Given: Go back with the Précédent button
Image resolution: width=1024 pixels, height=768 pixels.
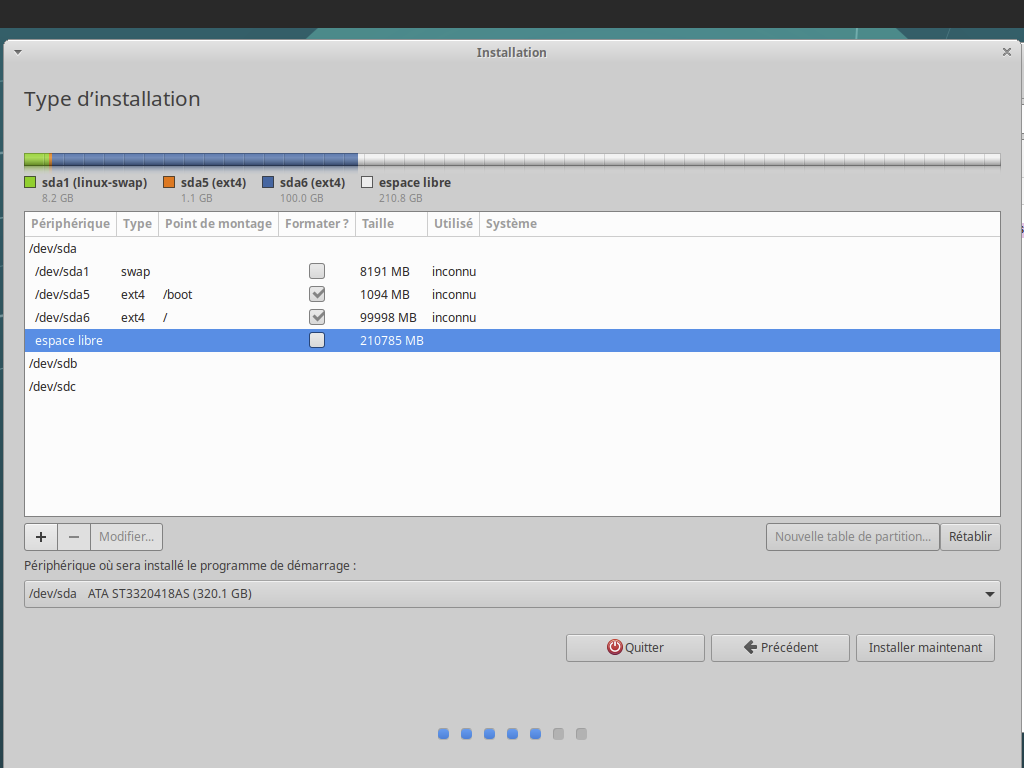Looking at the screenshot, I should coord(780,648).
